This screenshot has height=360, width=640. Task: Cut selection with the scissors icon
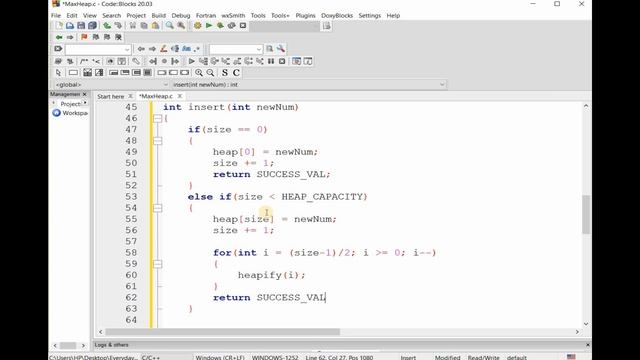(133, 26)
